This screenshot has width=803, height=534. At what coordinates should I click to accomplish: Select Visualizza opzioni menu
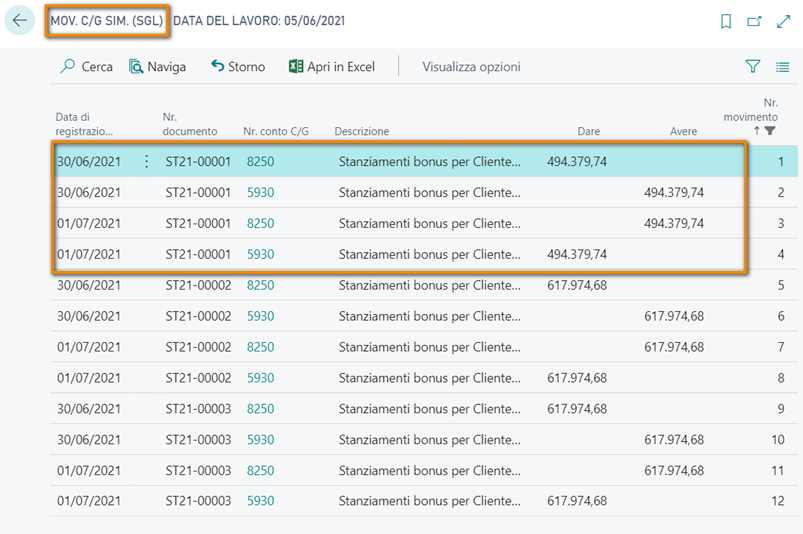click(x=471, y=67)
